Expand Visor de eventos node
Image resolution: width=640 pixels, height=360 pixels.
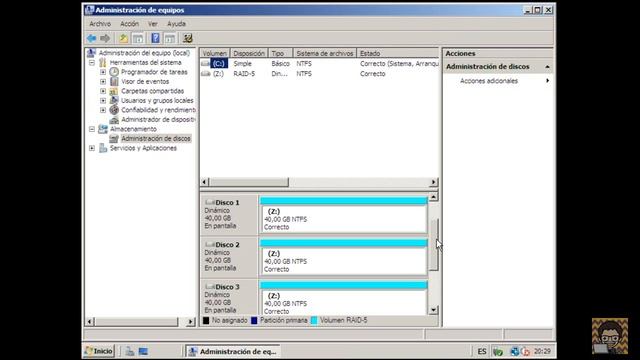click(103, 81)
